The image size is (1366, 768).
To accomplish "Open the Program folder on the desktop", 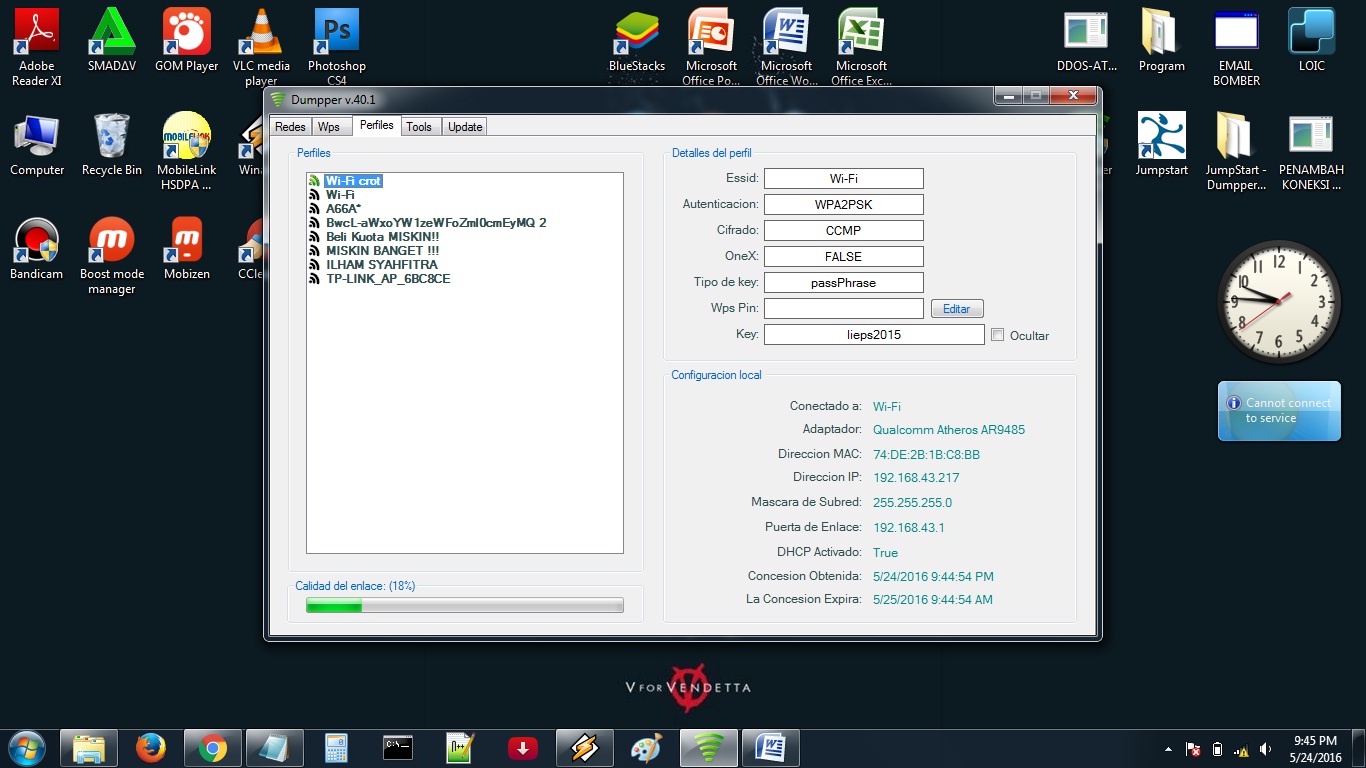I will [x=1162, y=40].
